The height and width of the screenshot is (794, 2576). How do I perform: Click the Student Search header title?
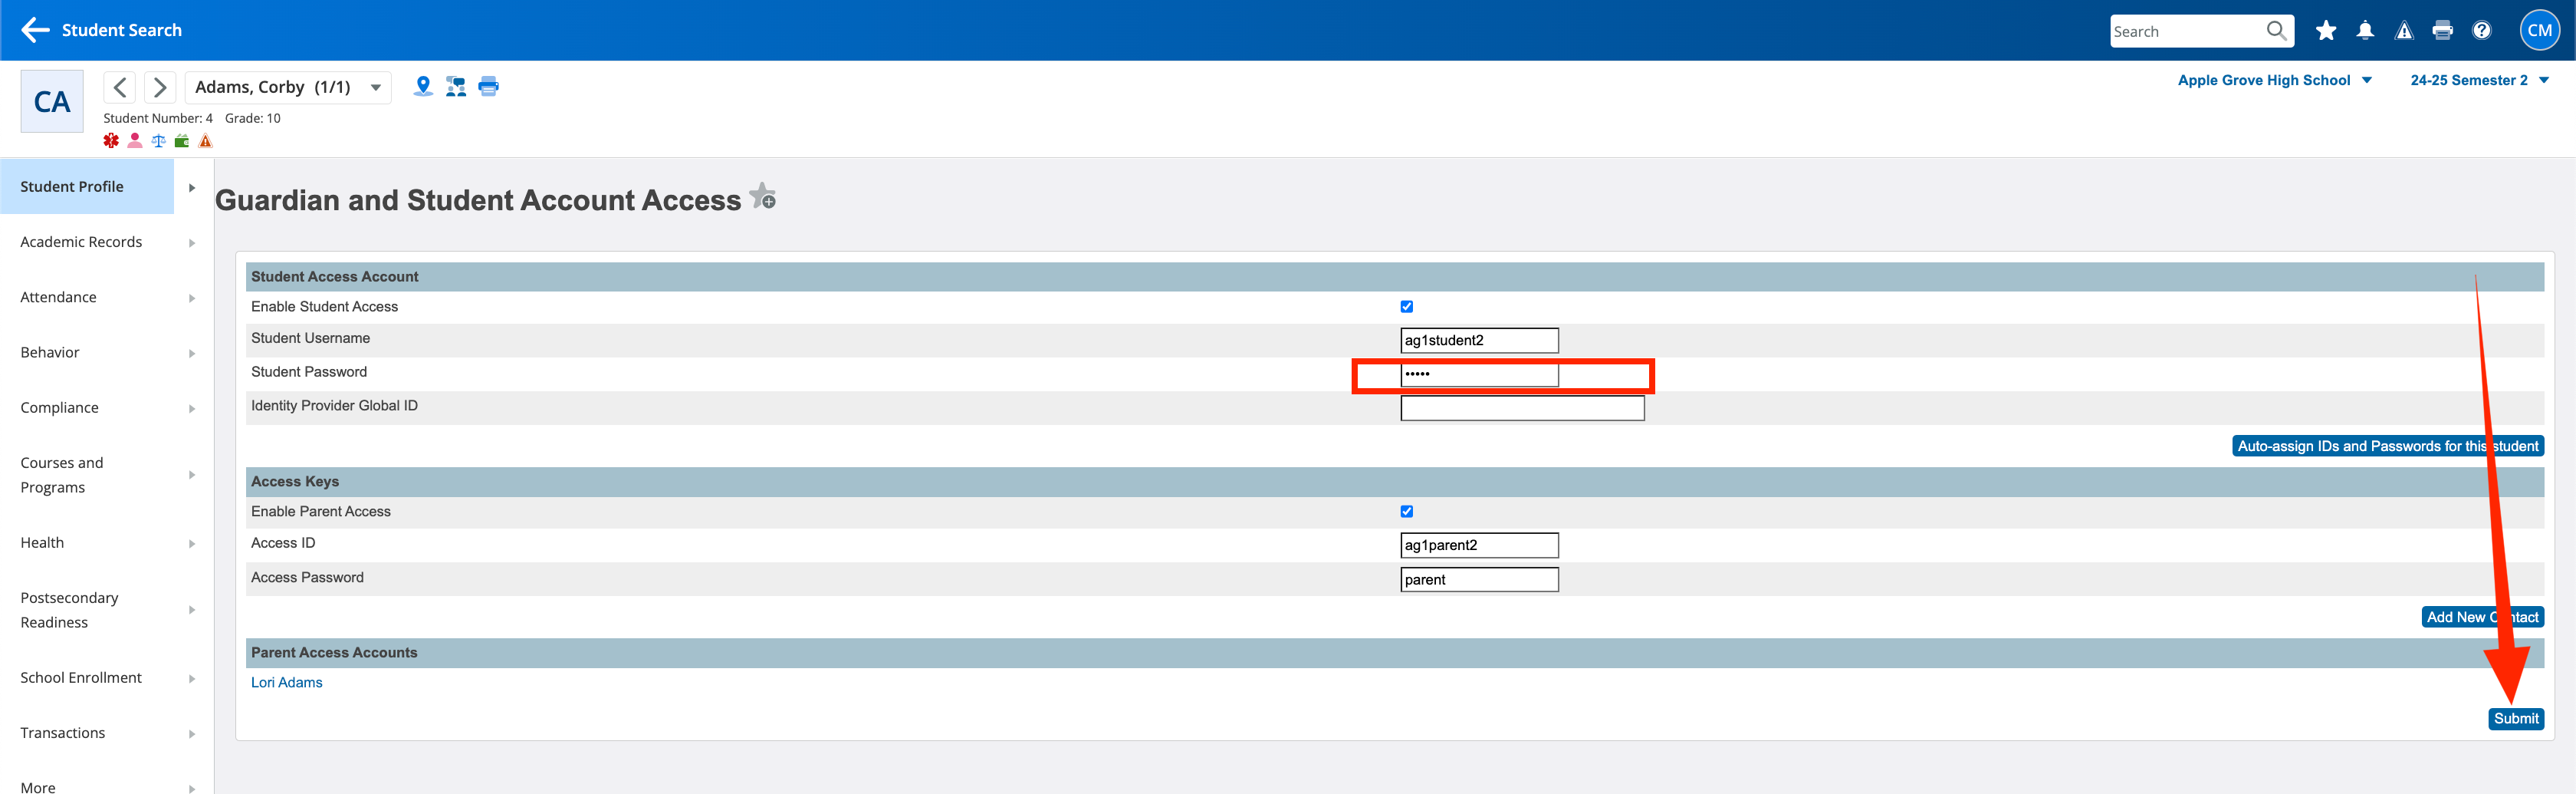(x=122, y=30)
